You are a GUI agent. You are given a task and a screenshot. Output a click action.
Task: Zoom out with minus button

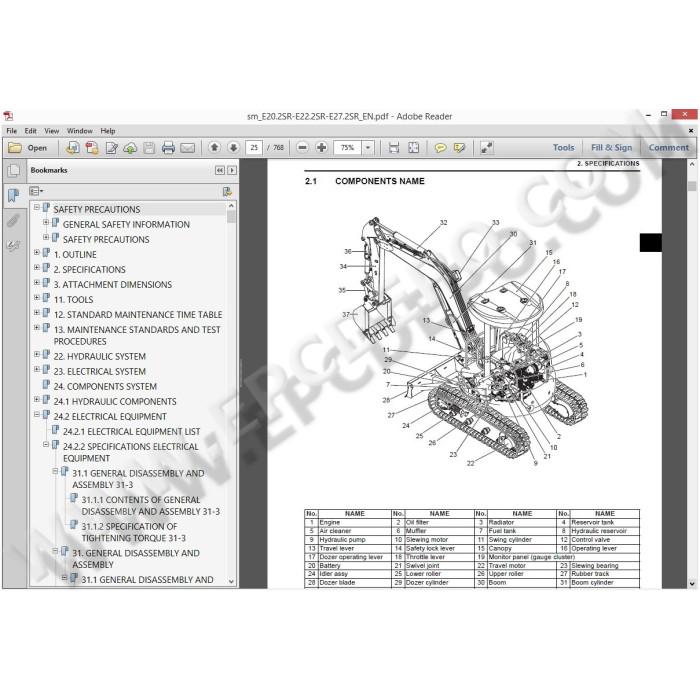(302, 147)
